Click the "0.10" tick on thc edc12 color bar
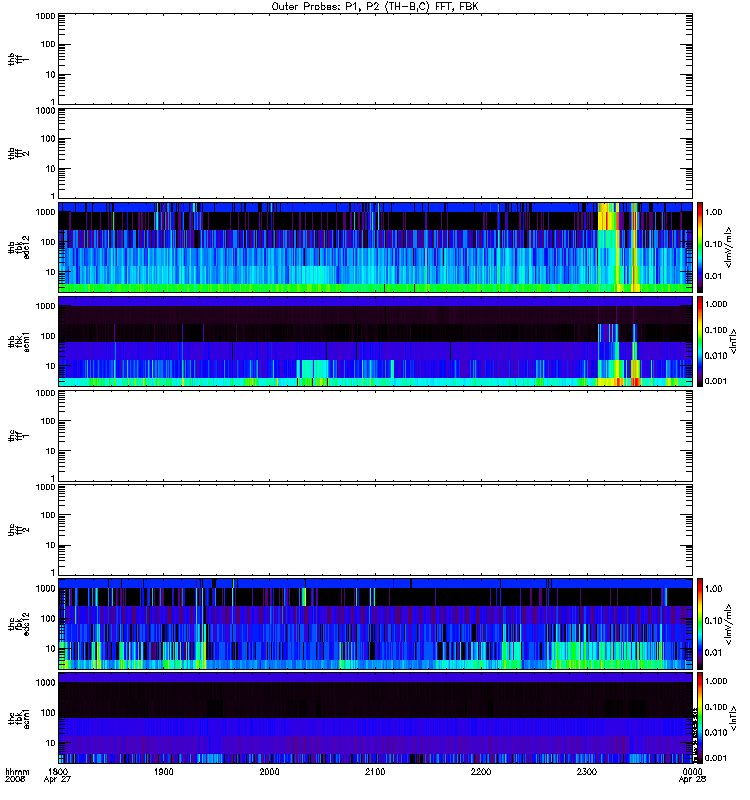The width and height of the screenshot is (750, 800). (714, 620)
